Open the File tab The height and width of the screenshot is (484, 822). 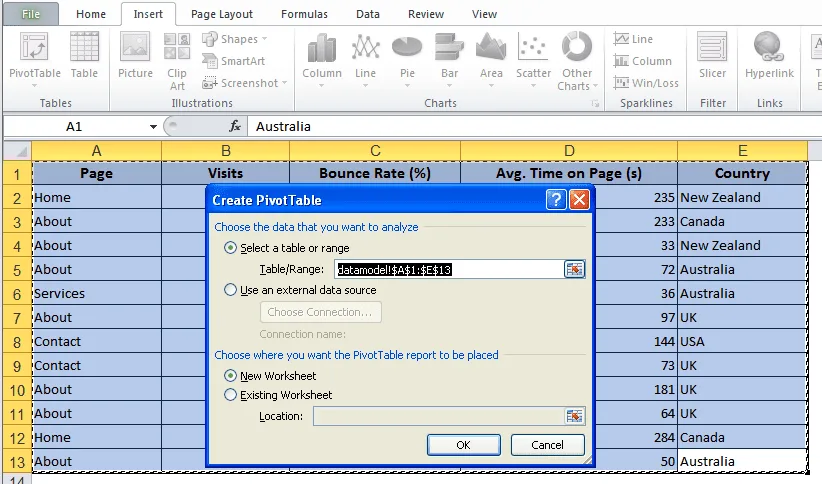(30, 14)
